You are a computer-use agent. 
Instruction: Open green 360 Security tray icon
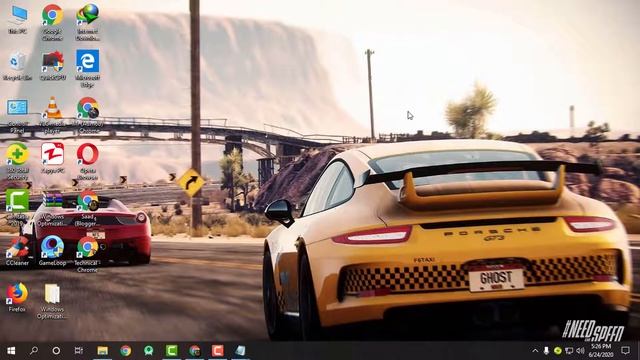558,351
